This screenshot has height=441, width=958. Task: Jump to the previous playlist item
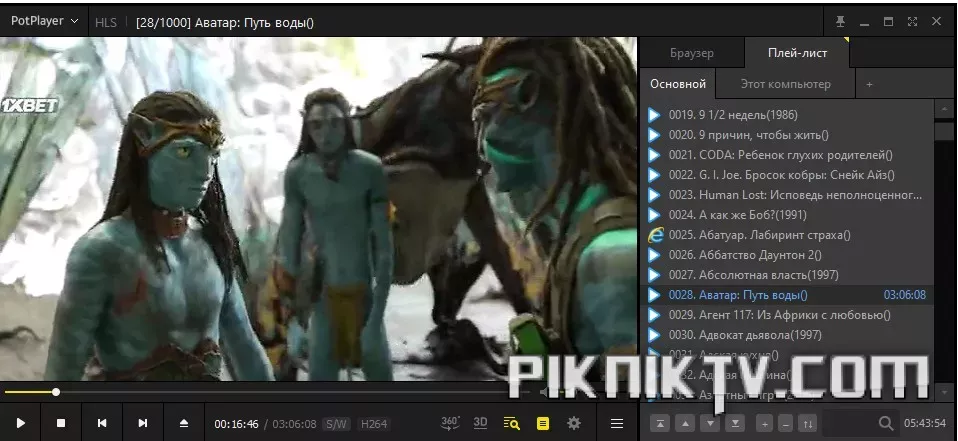[102, 423]
